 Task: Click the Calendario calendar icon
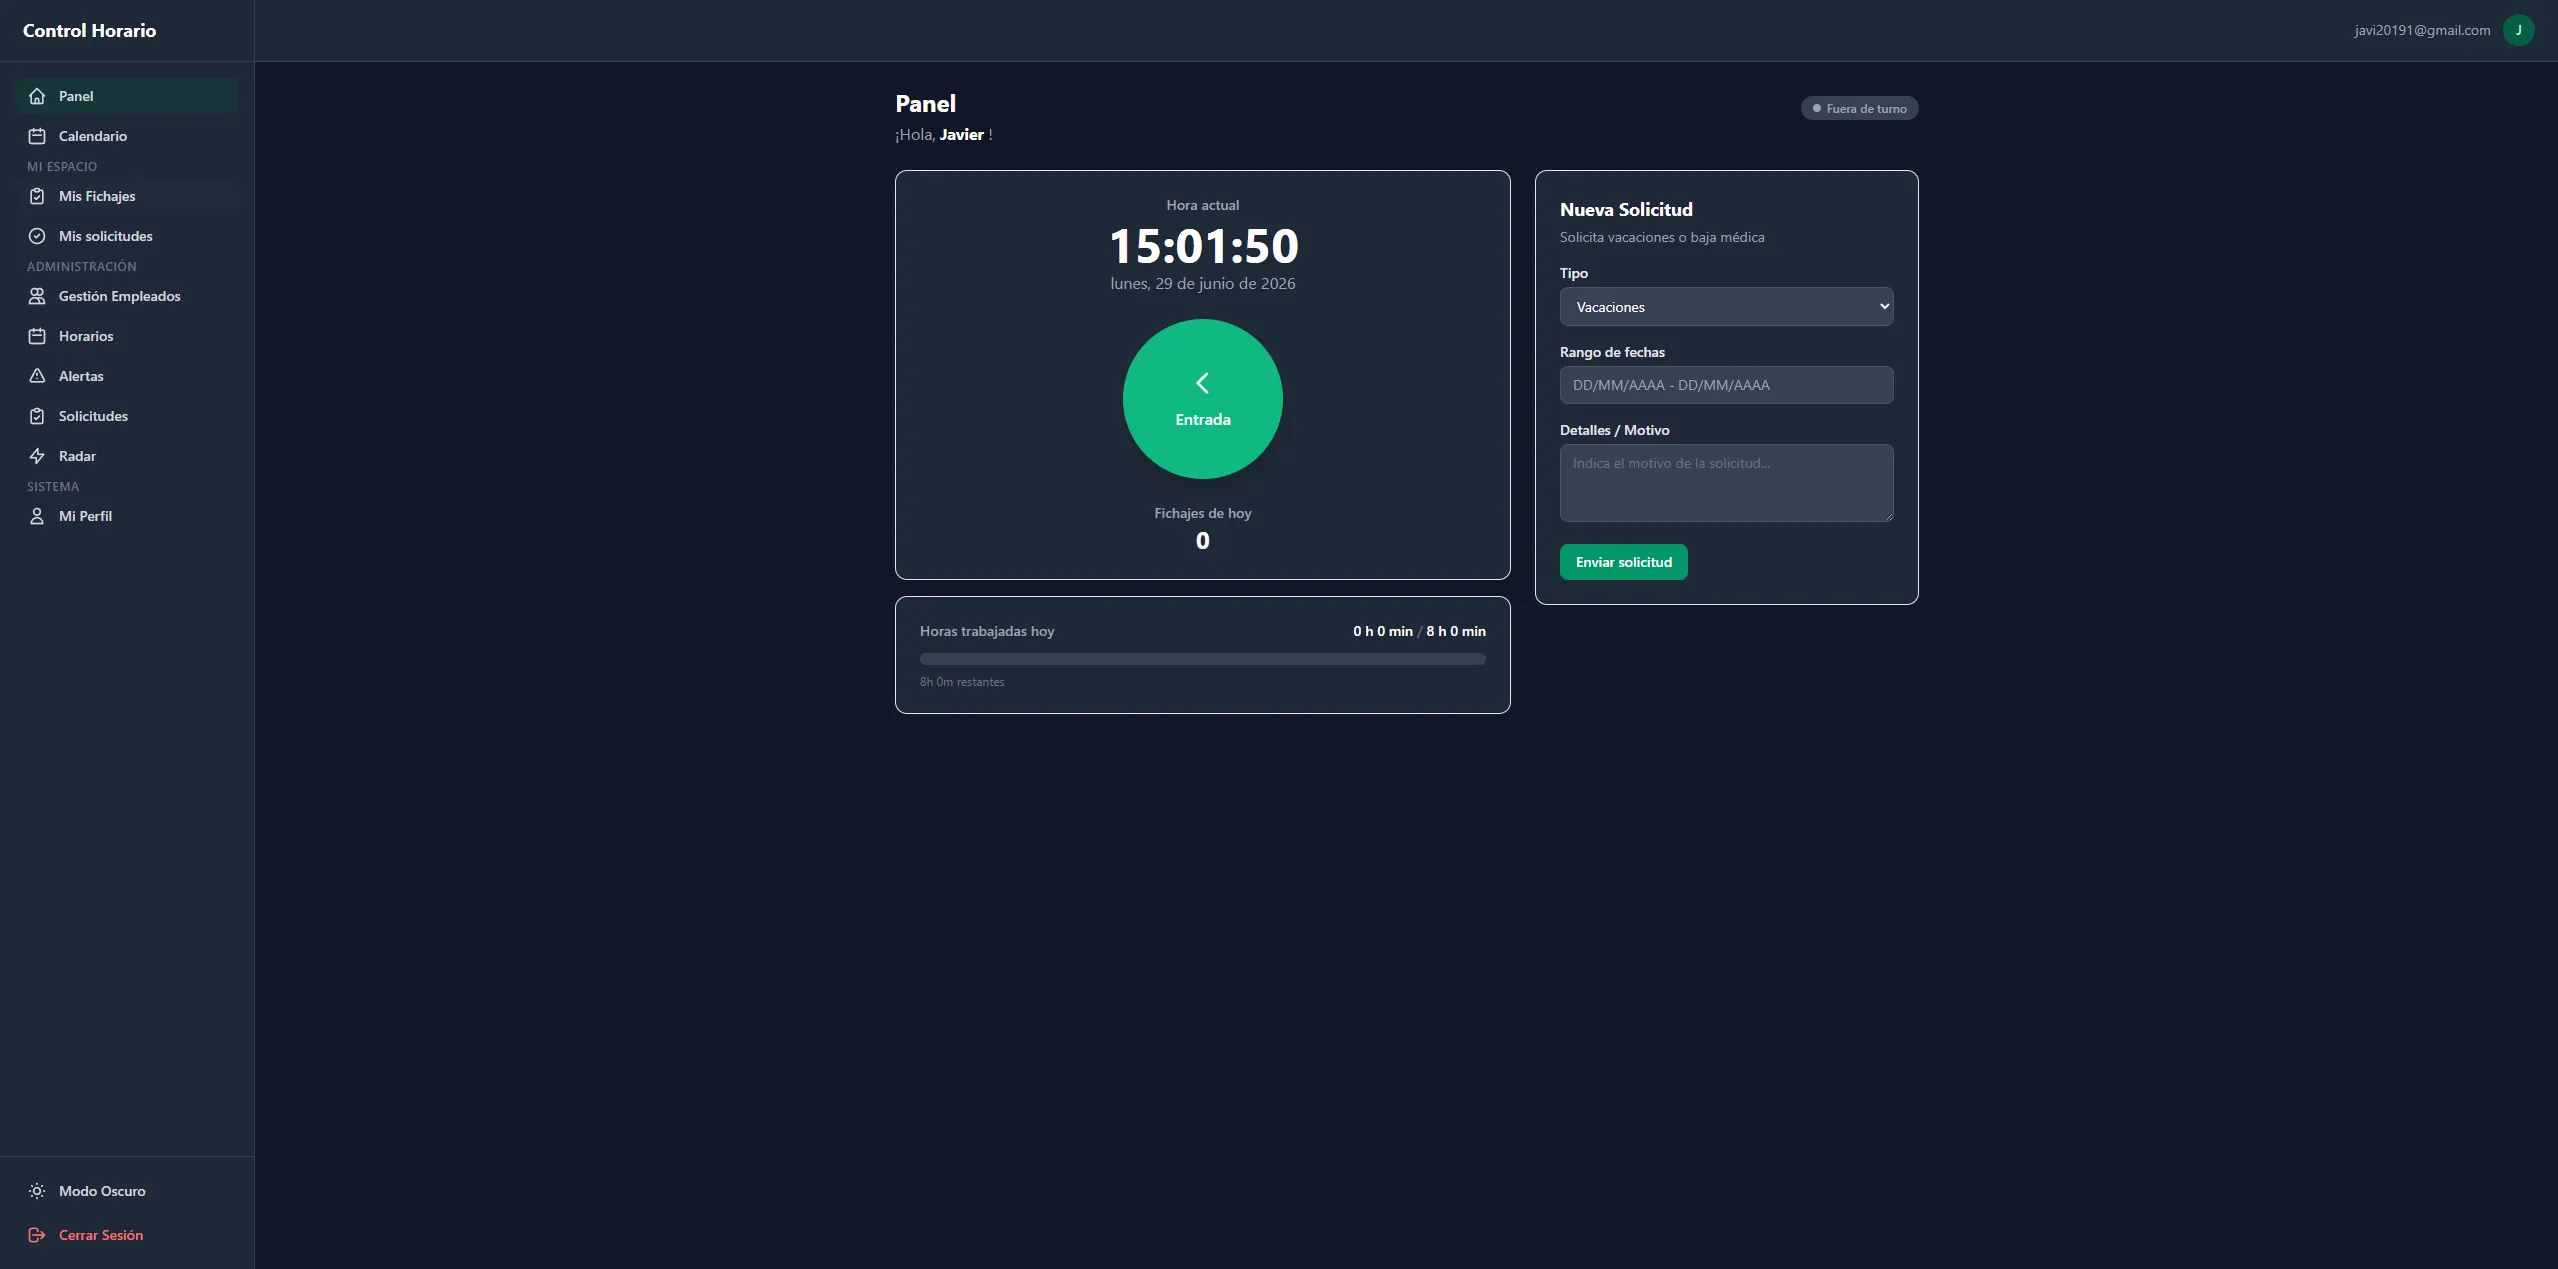click(37, 136)
